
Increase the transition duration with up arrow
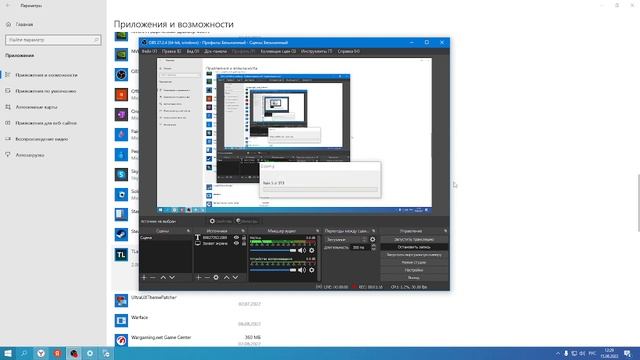click(373, 246)
